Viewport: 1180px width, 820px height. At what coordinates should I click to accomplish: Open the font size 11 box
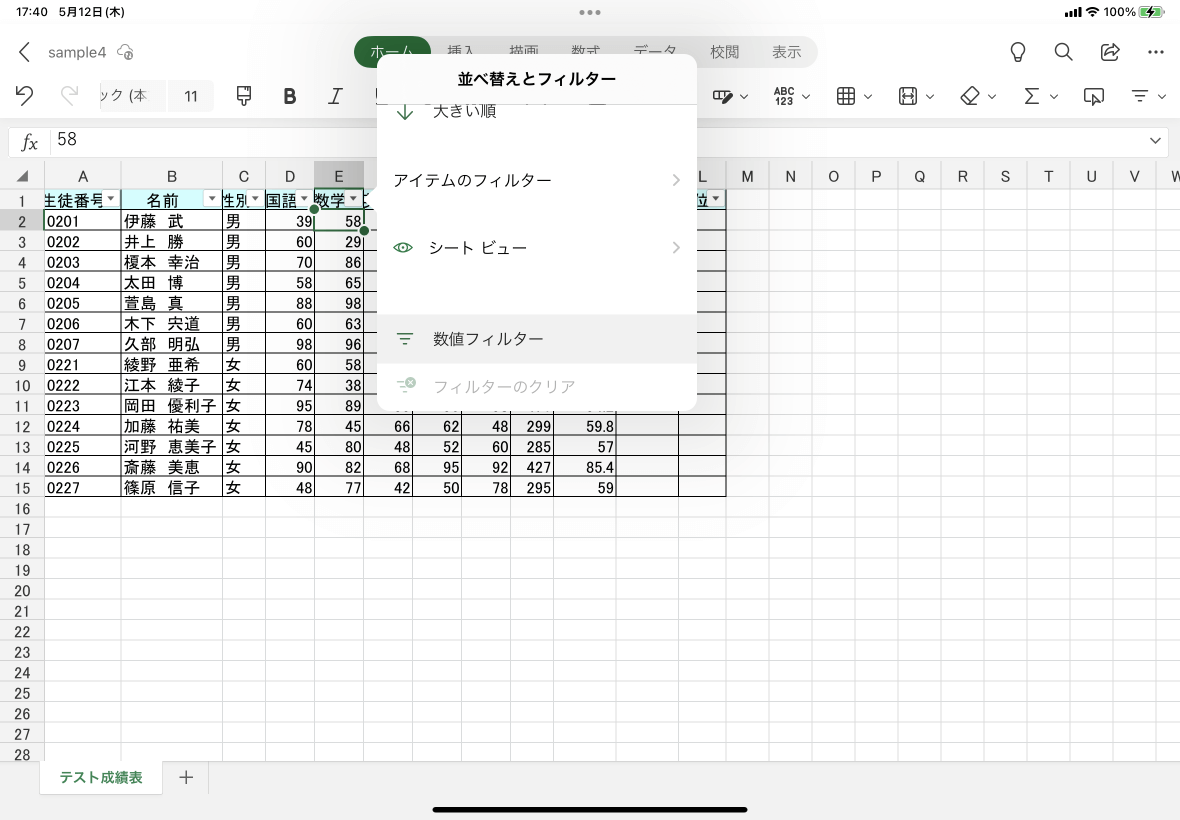pyautogui.click(x=191, y=96)
